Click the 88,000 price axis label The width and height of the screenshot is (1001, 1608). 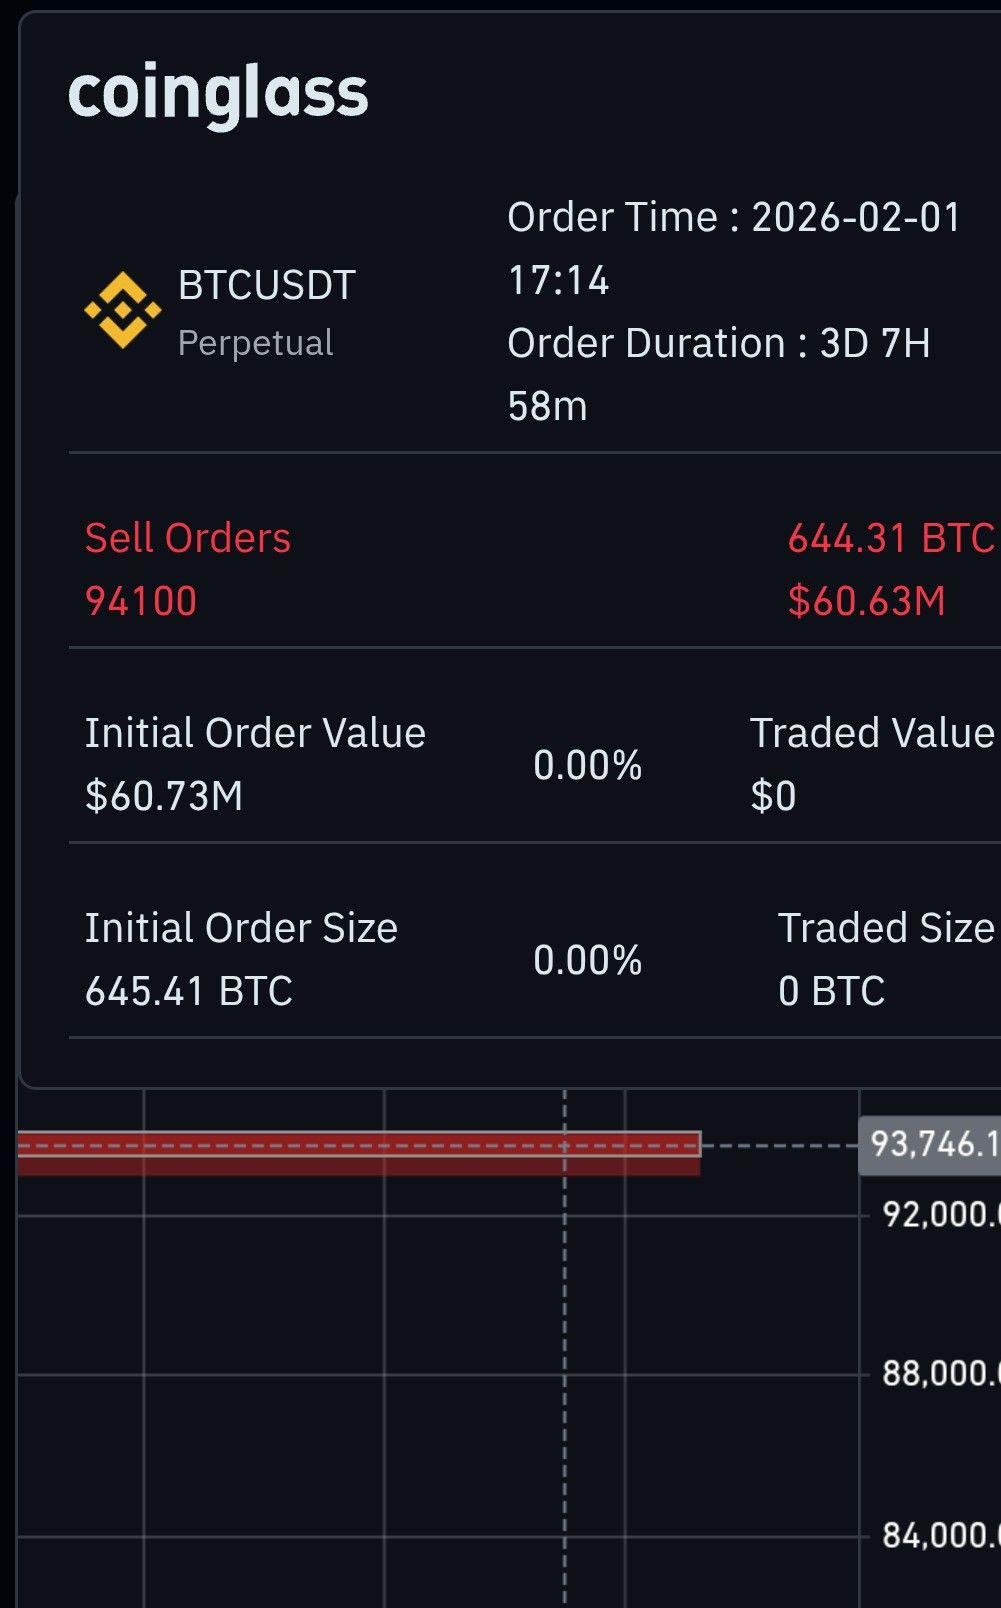coord(938,1374)
